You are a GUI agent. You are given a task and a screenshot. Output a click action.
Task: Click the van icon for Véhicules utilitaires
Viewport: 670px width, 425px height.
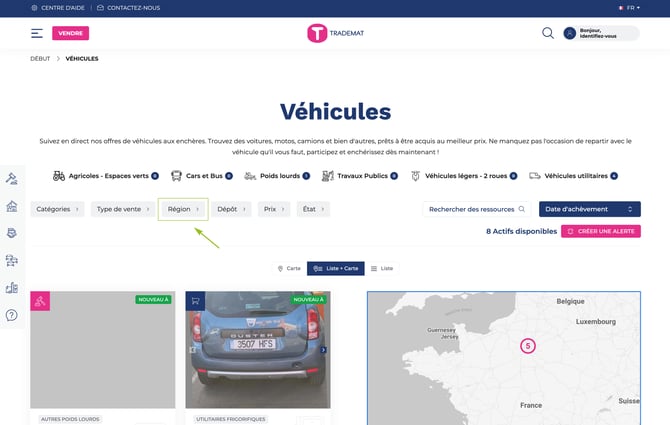click(535, 176)
